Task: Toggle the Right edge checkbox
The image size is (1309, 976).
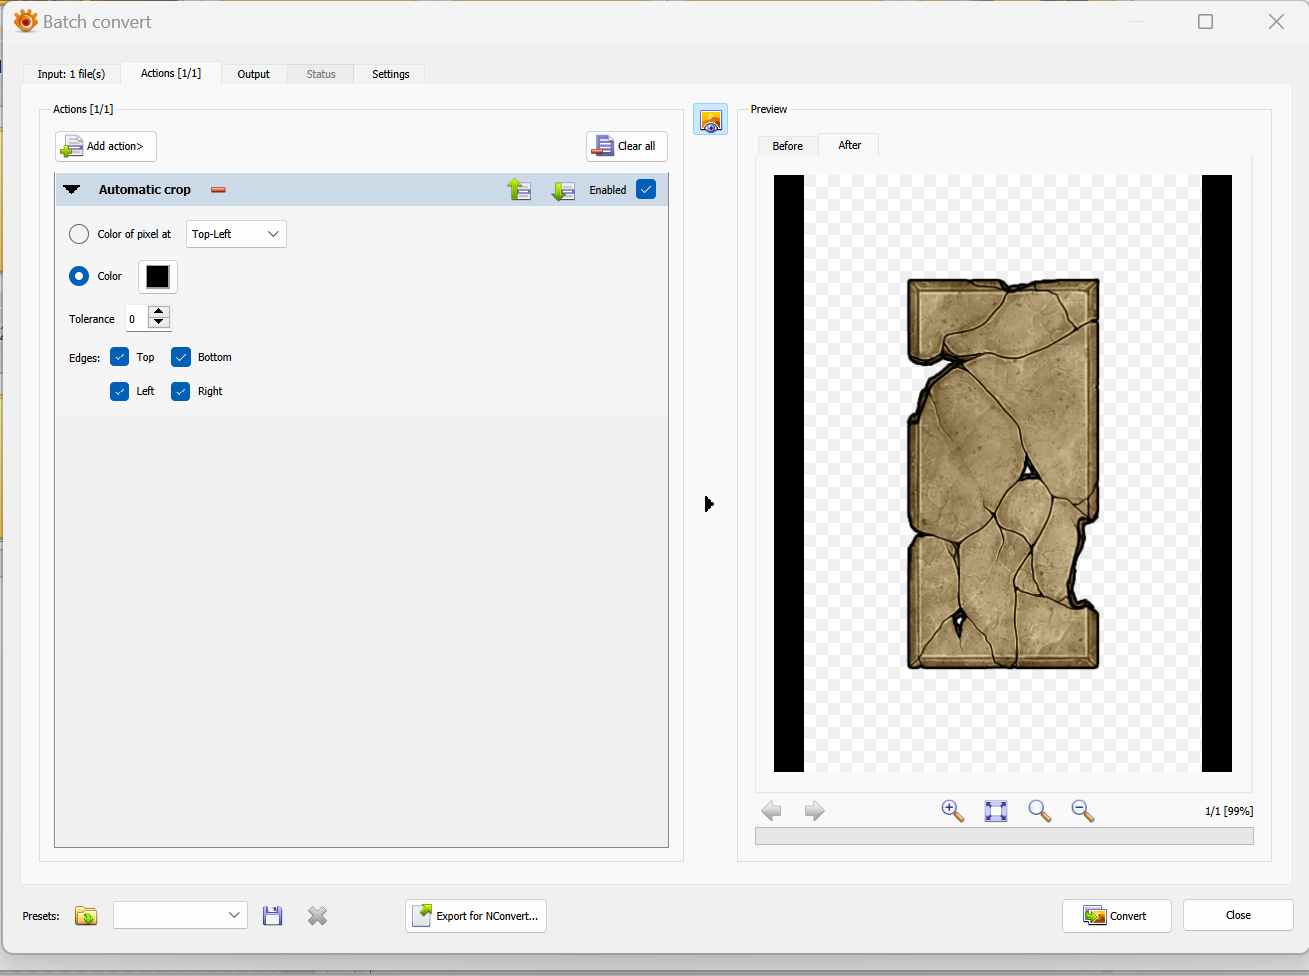Action: (x=181, y=391)
